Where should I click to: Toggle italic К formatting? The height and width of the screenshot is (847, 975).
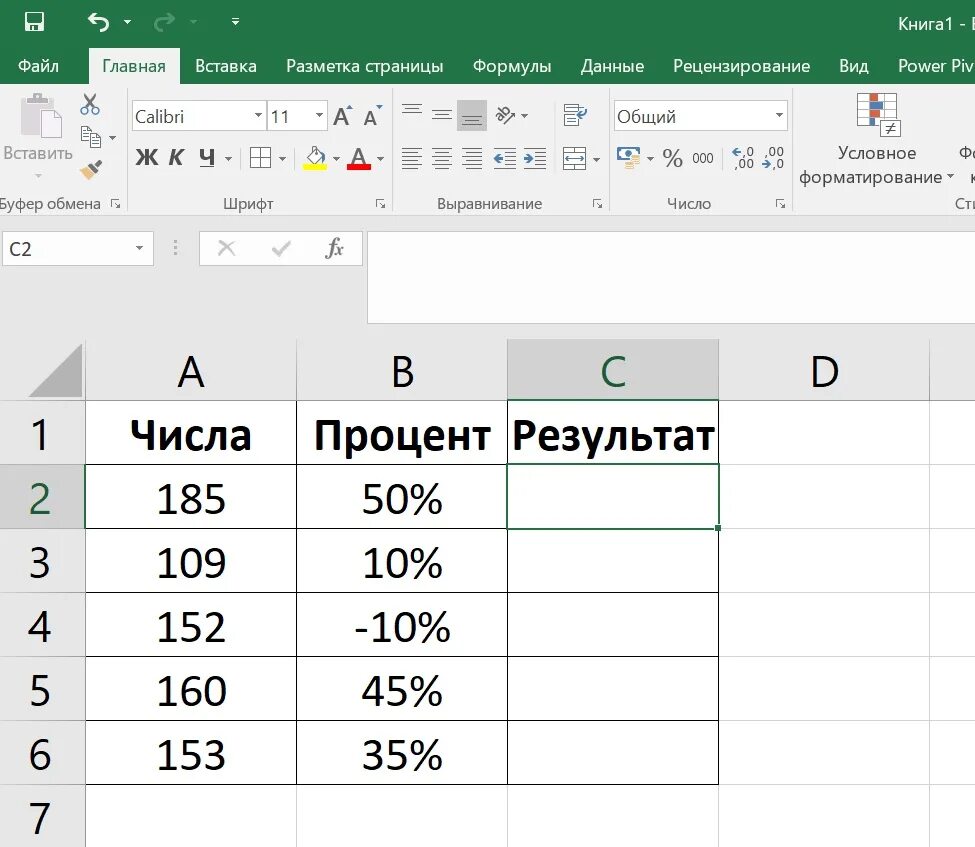[x=176, y=158]
